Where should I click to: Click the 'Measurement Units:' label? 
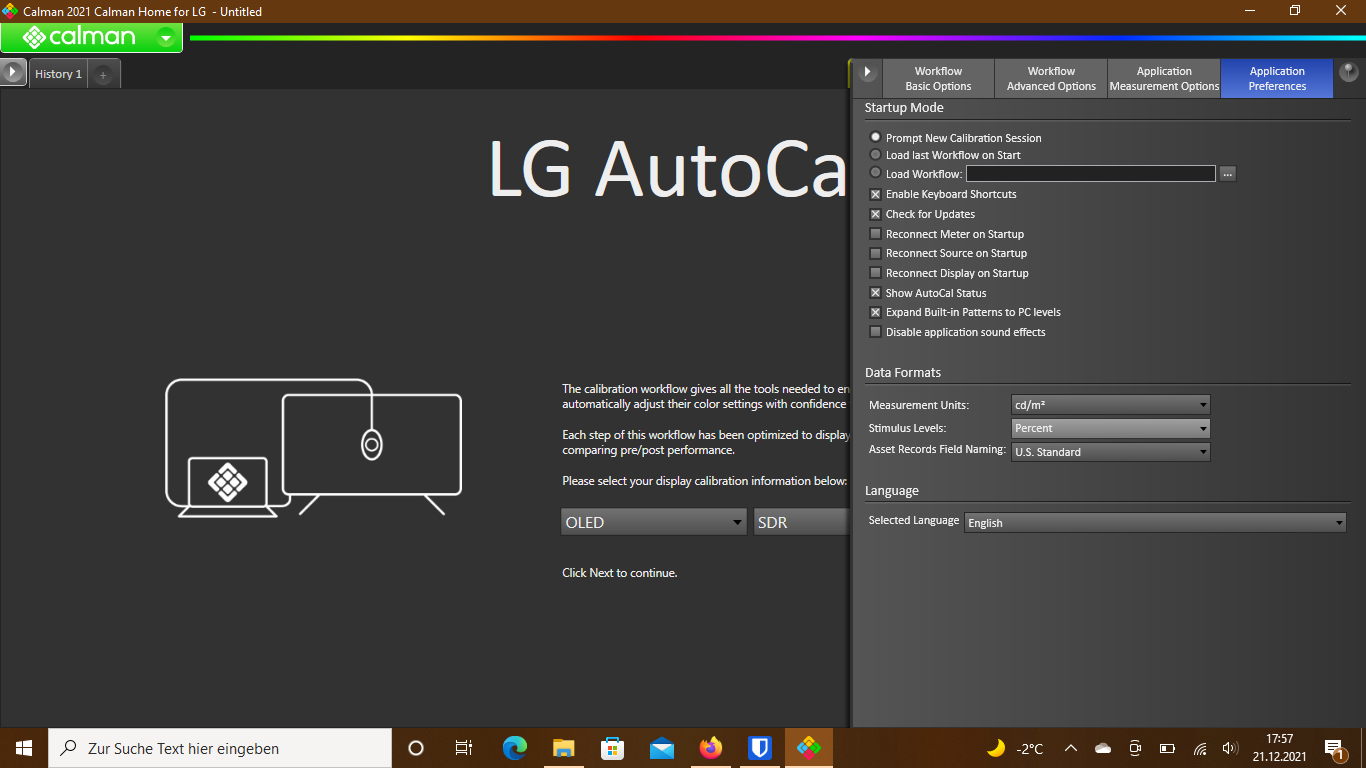[919, 405]
